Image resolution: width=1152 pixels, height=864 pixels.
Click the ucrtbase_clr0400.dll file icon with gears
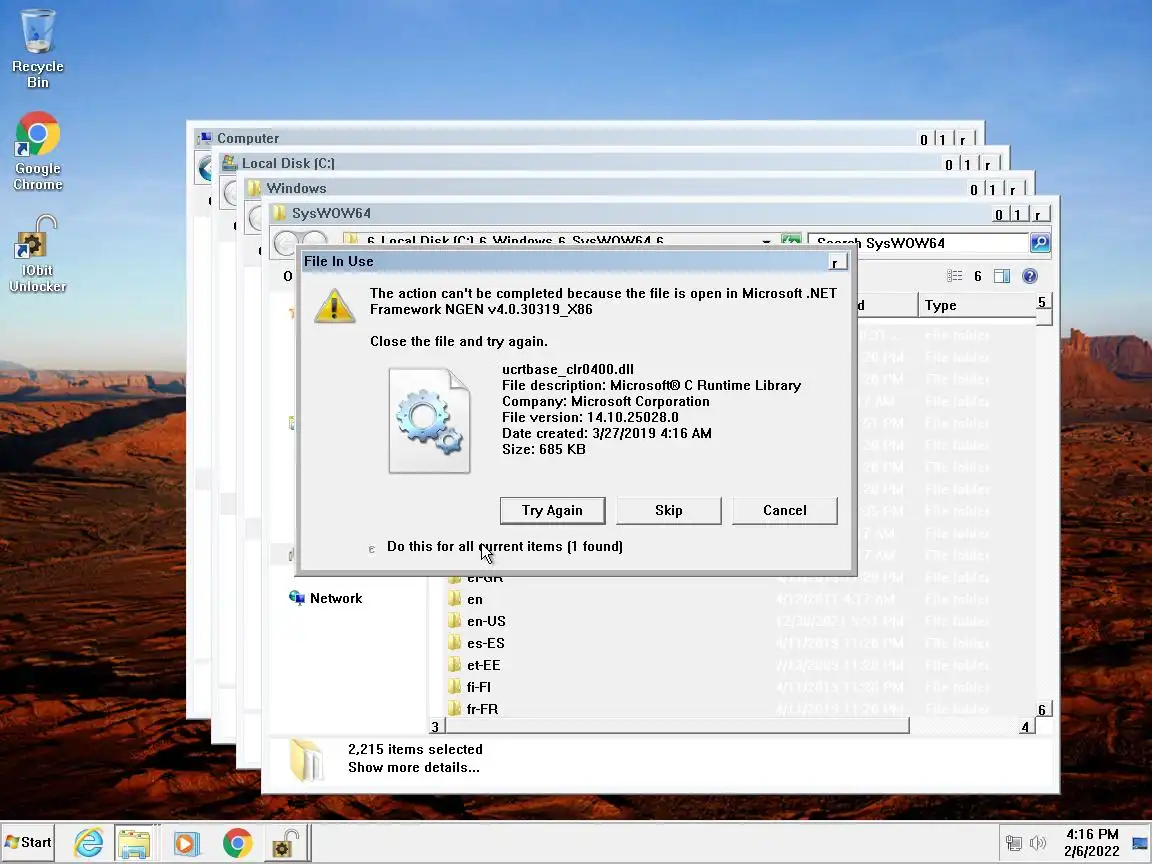click(x=429, y=420)
